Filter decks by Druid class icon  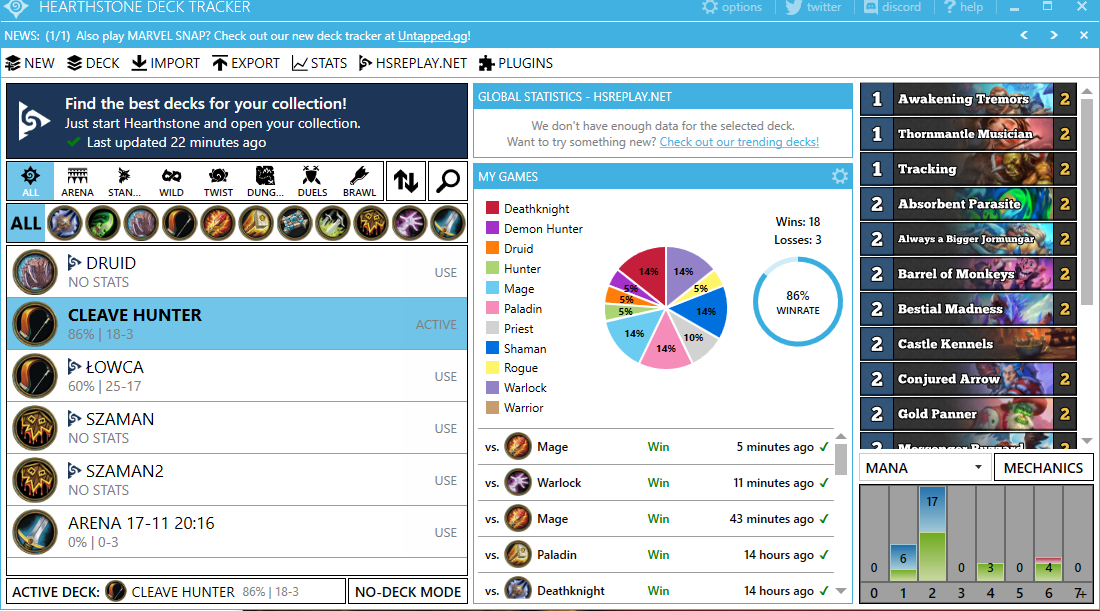[141, 224]
